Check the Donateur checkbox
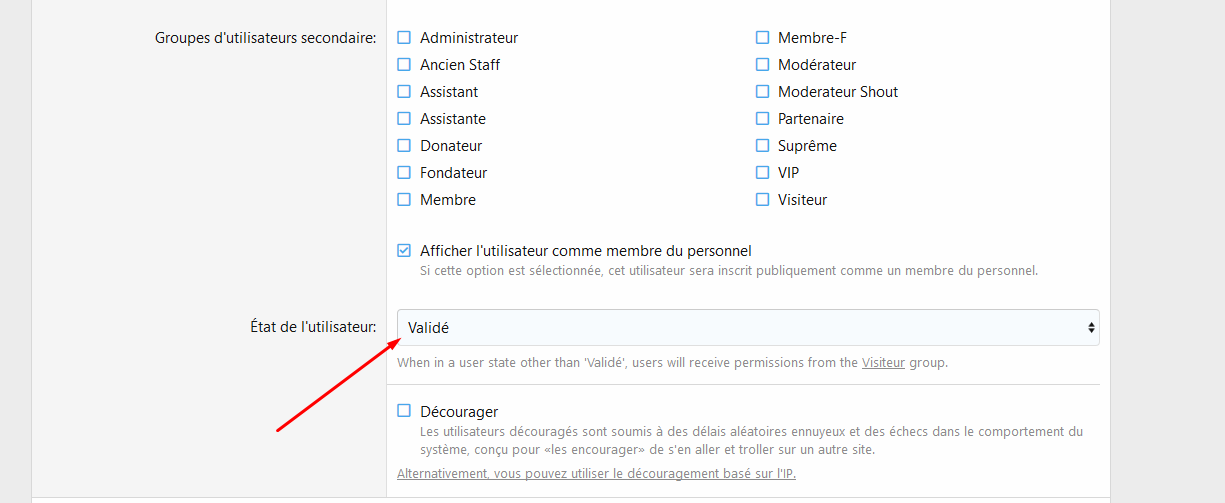Screen dimensions: 1225x503 coord(404,146)
